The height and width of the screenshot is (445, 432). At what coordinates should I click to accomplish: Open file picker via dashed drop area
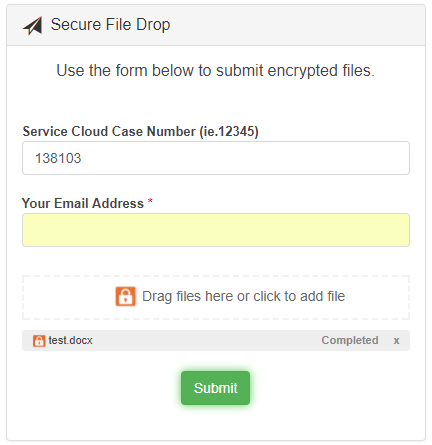click(216, 297)
